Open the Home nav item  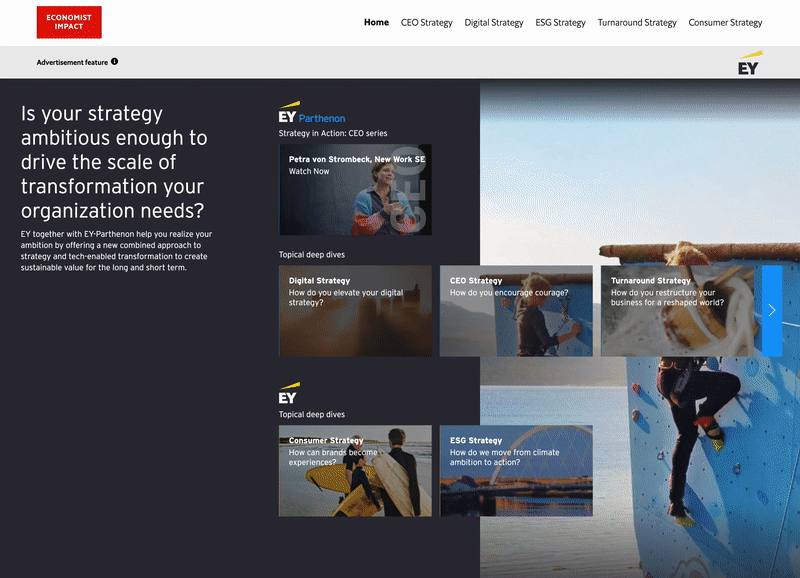[376, 22]
